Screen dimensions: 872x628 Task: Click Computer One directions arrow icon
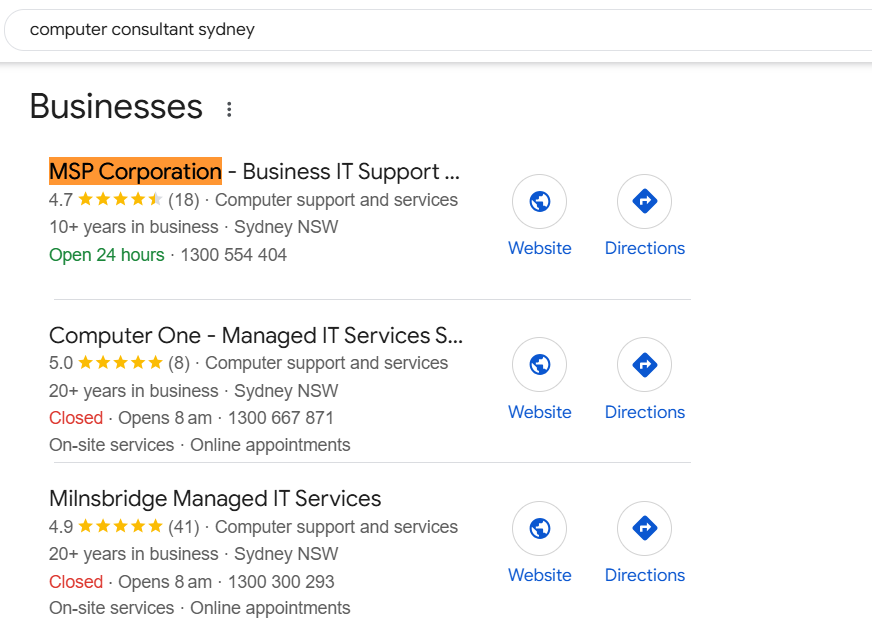644,365
